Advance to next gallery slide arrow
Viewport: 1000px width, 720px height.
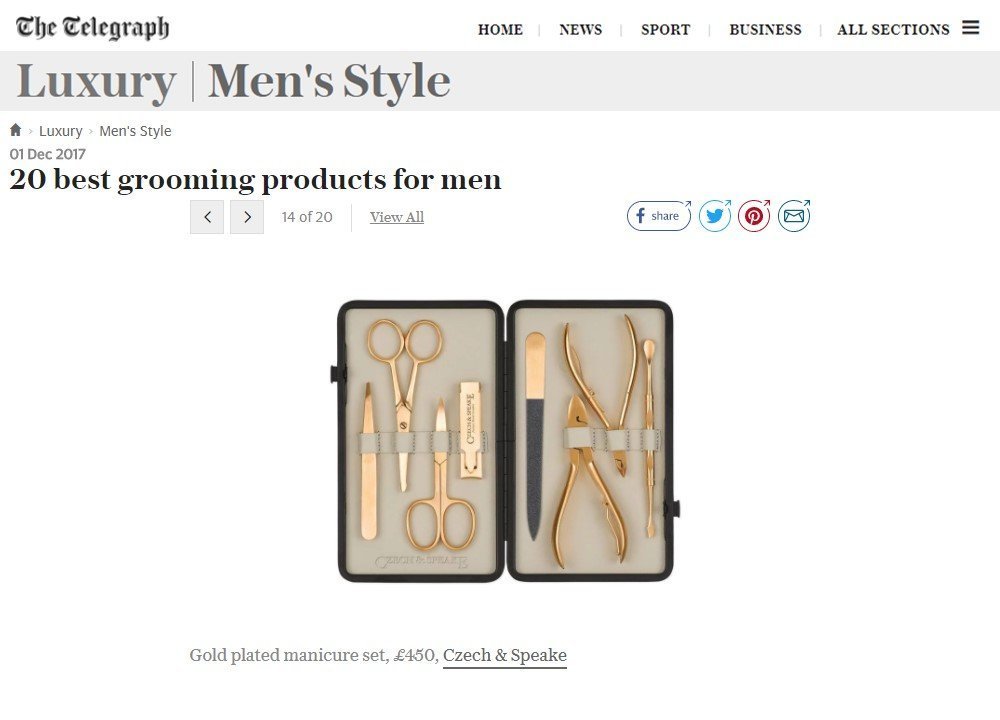247,217
